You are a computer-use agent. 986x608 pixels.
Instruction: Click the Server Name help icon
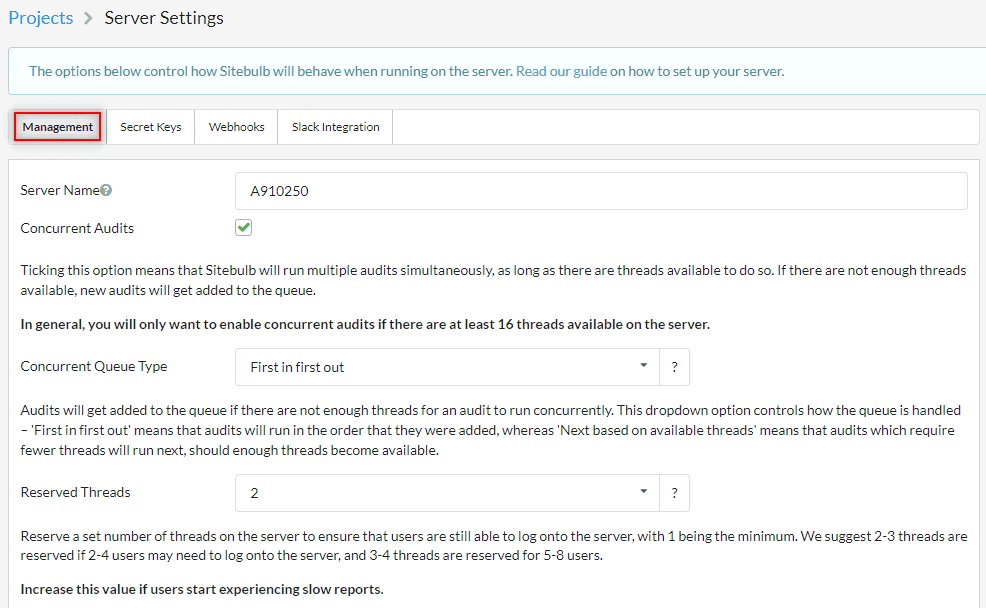[106, 190]
